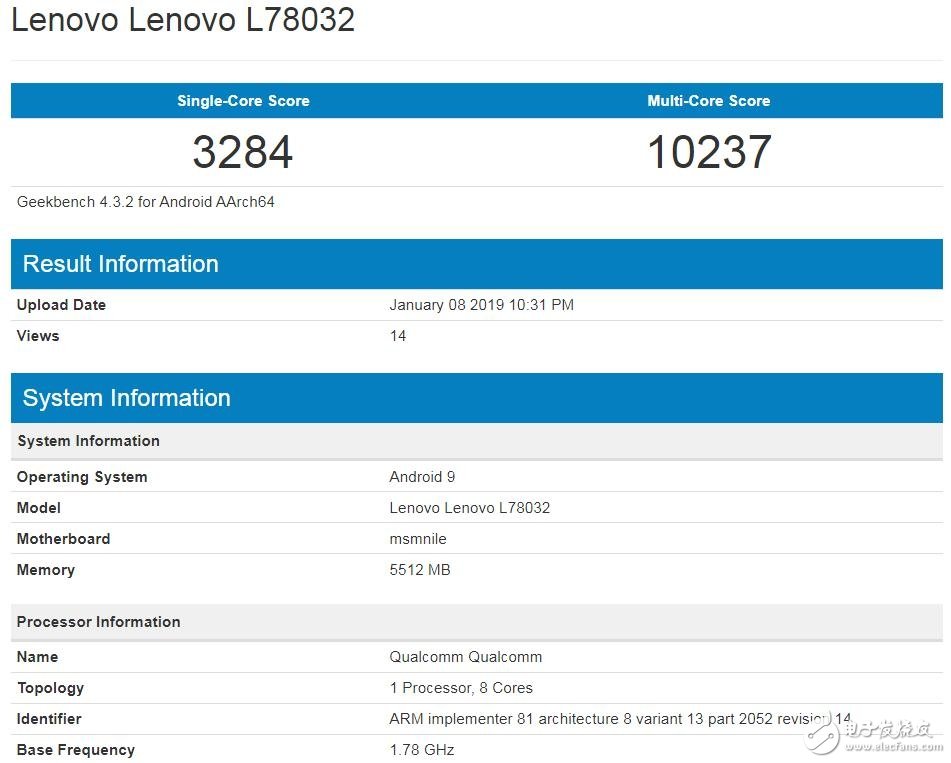Click the page title heading at top
This screenshot has width=951, height=763.
coord(183,20)
